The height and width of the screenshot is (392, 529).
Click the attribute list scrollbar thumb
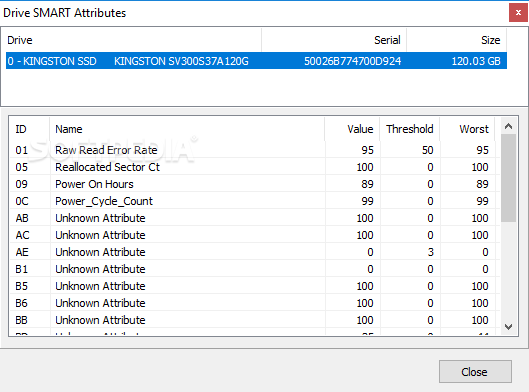(508, 178)
